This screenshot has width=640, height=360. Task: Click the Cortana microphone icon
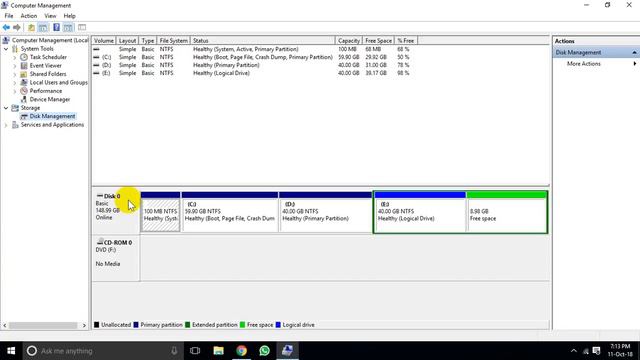[x=174, y=351]
